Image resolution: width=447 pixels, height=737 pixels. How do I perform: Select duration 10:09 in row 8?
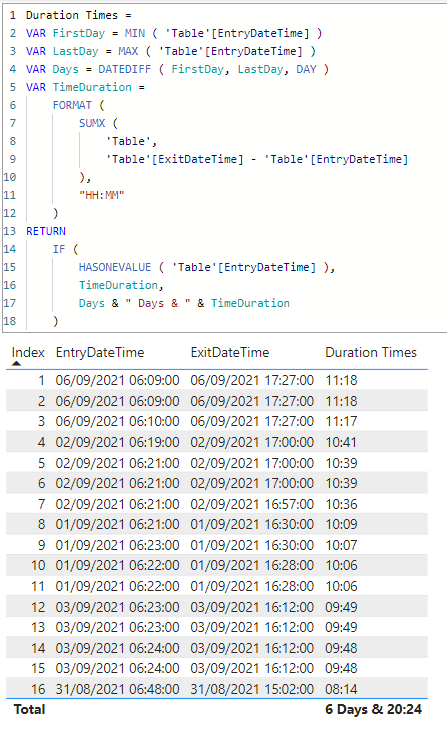click(341, 524)
